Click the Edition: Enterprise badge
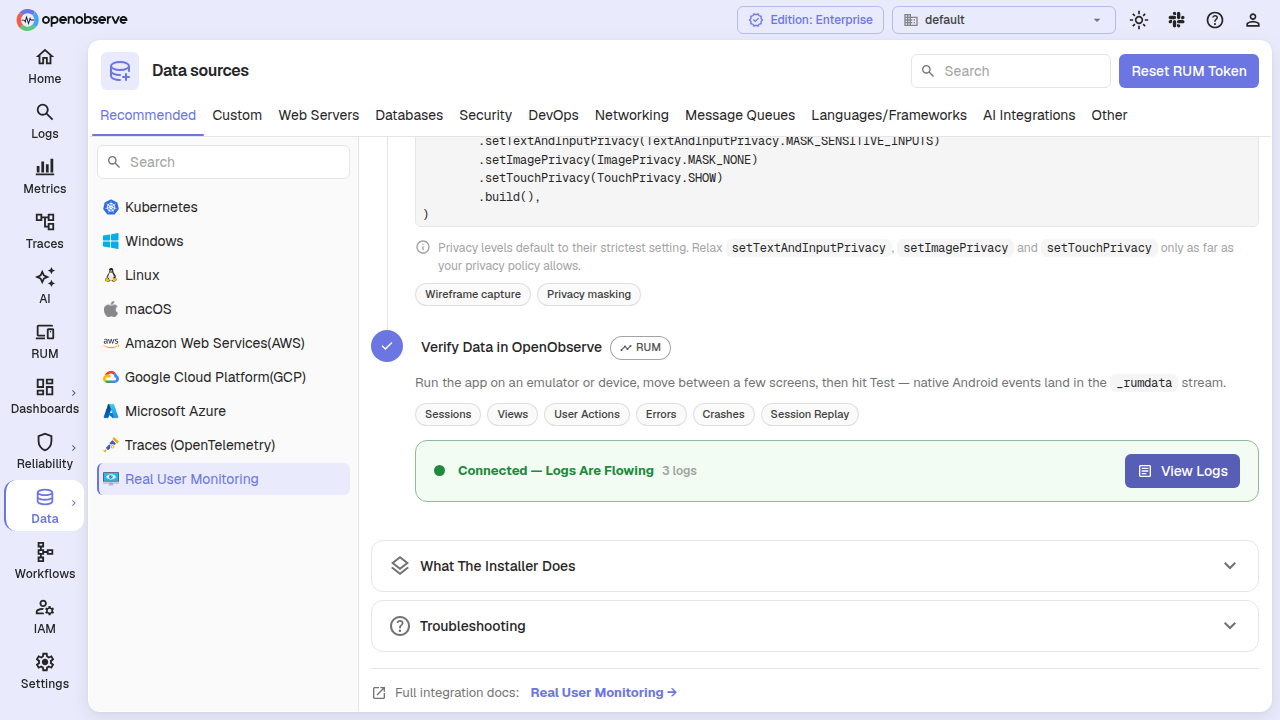Screen dimensions: 1280x720 pos(811,20)
